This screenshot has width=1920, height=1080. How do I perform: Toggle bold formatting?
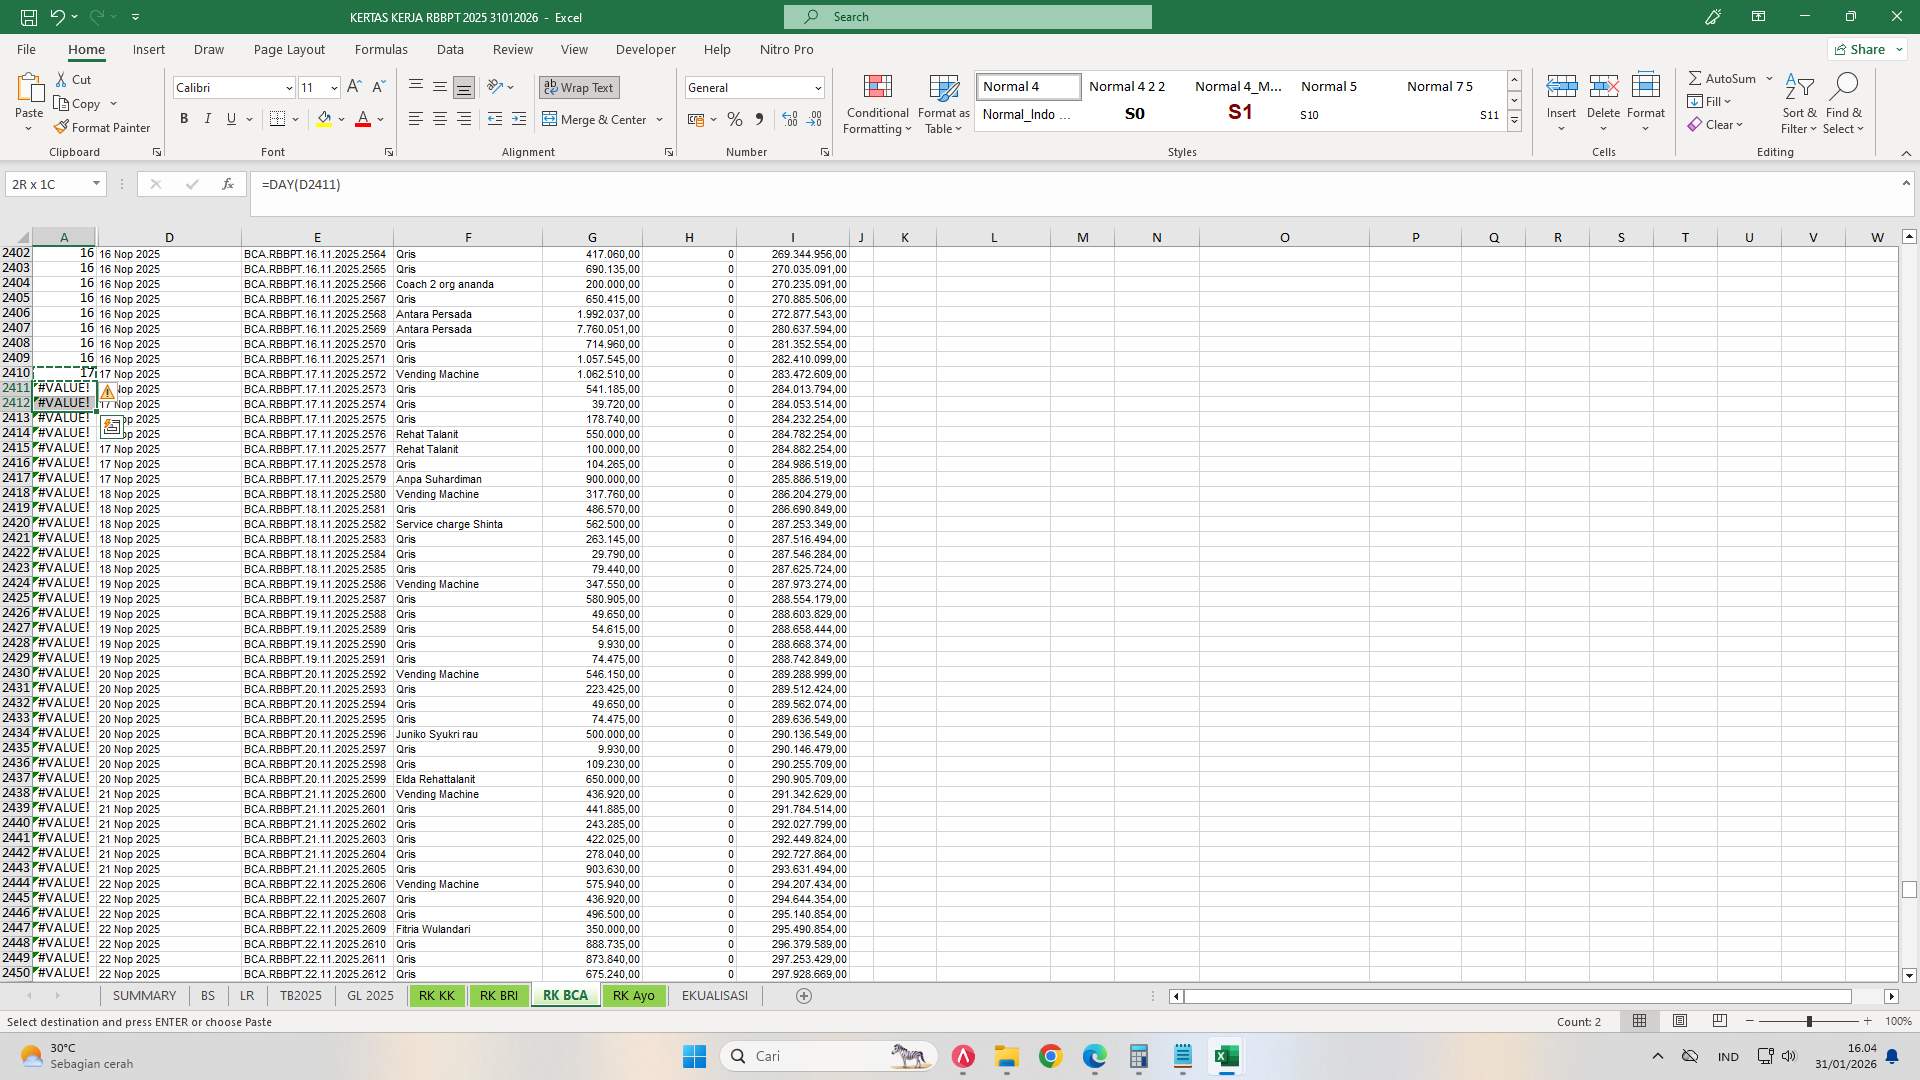184,118
